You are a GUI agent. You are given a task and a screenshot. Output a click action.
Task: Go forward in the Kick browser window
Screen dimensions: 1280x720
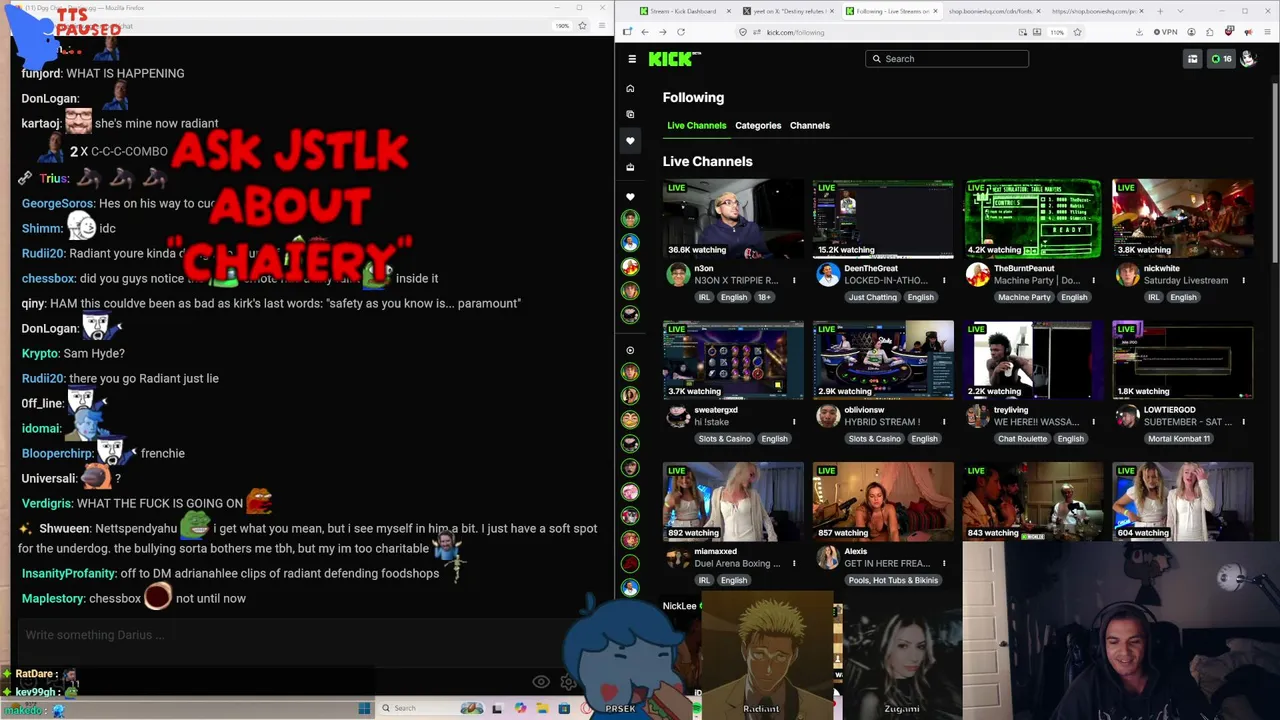tap(662, 32)
